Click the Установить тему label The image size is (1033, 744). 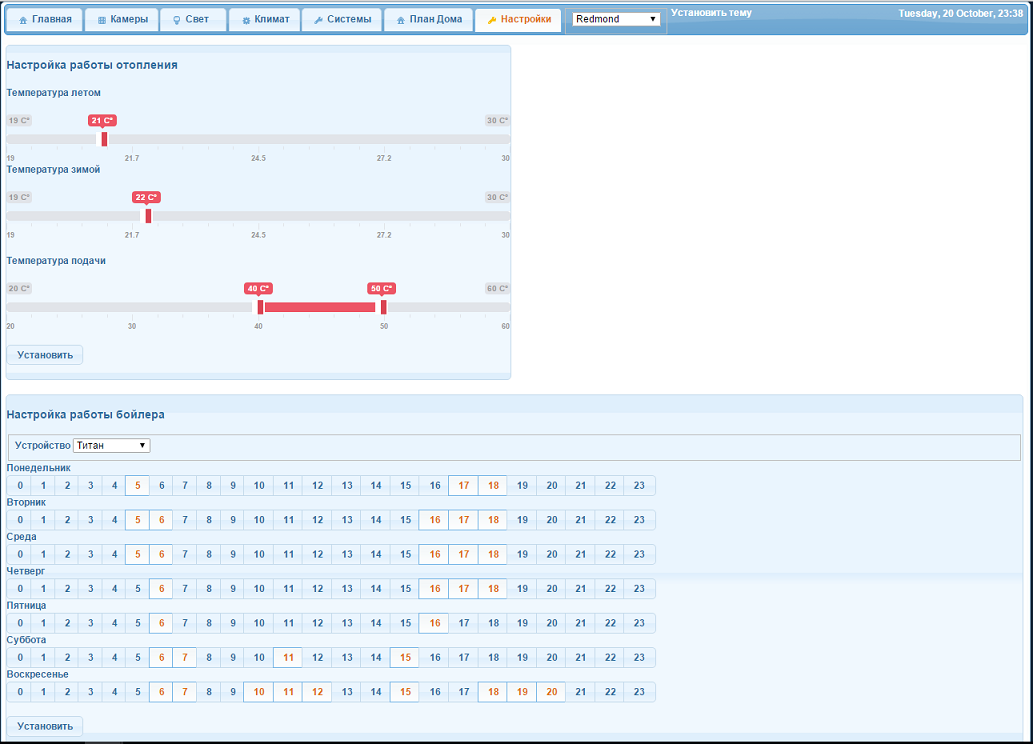711,13
